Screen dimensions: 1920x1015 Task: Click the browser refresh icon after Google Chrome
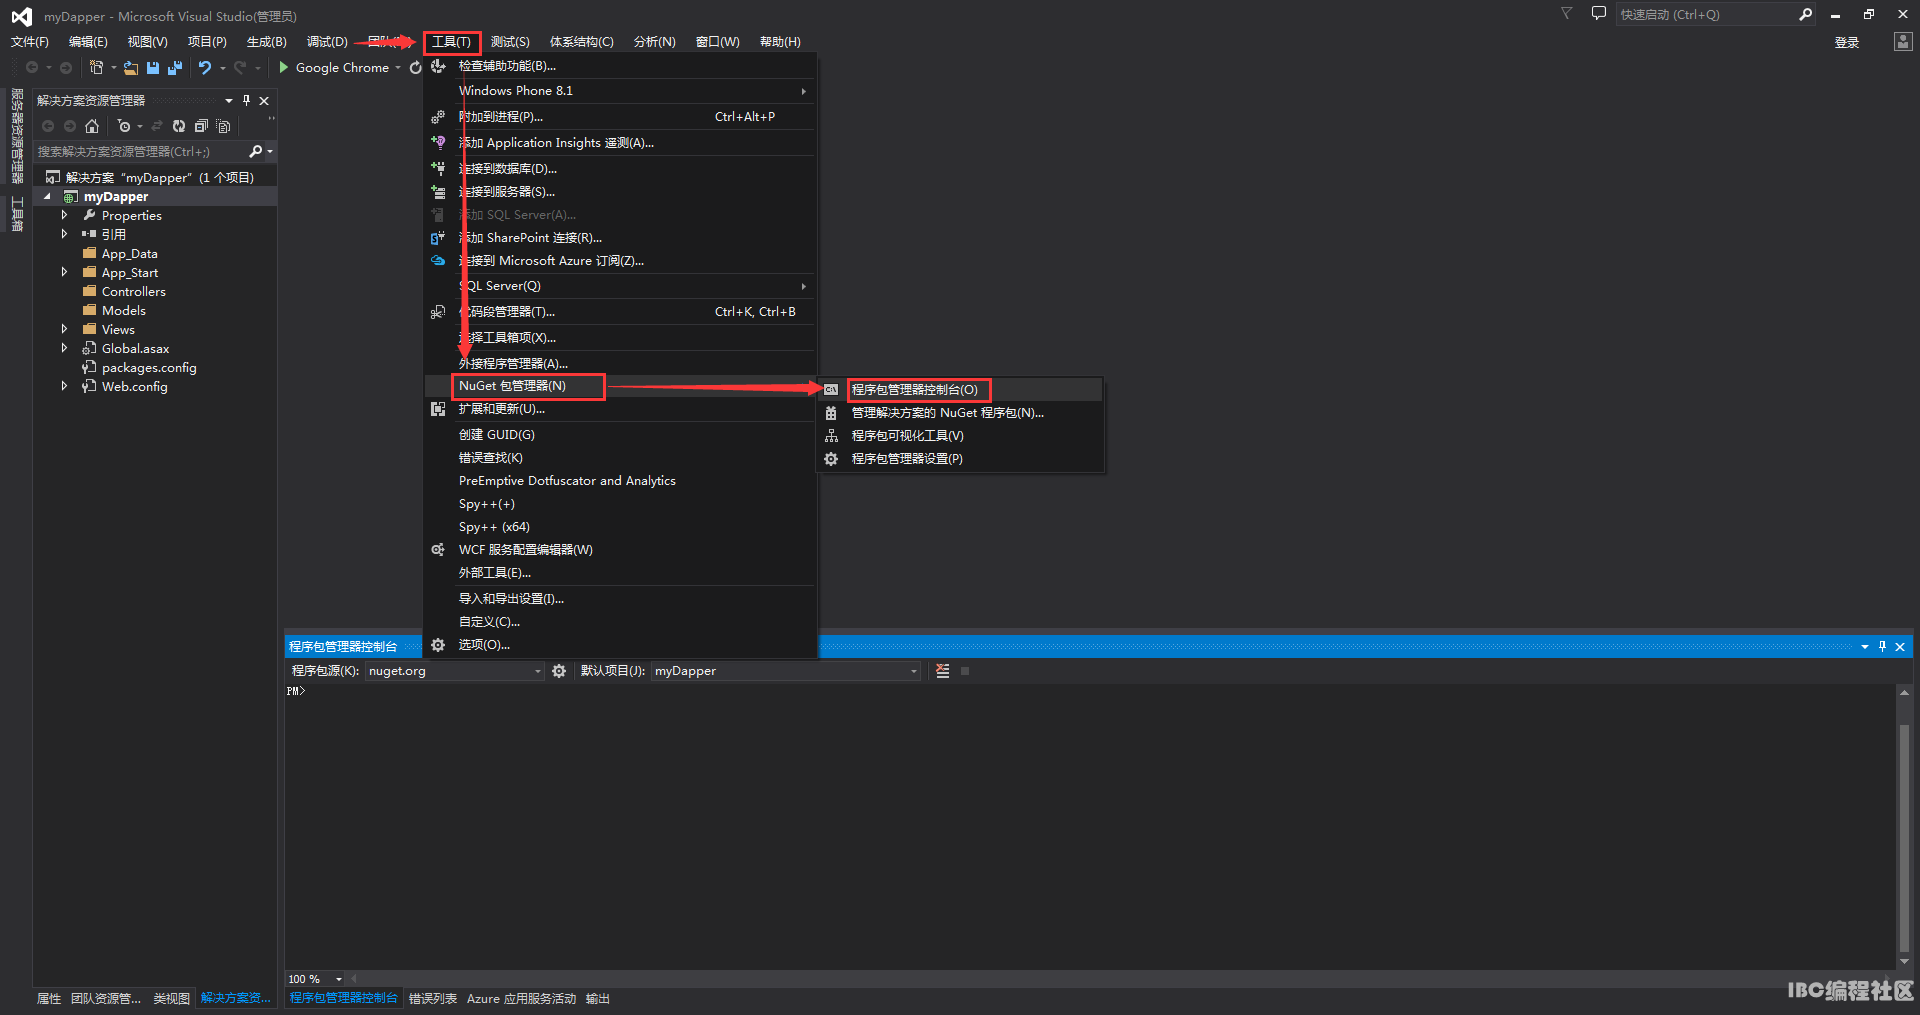point(415,68)
